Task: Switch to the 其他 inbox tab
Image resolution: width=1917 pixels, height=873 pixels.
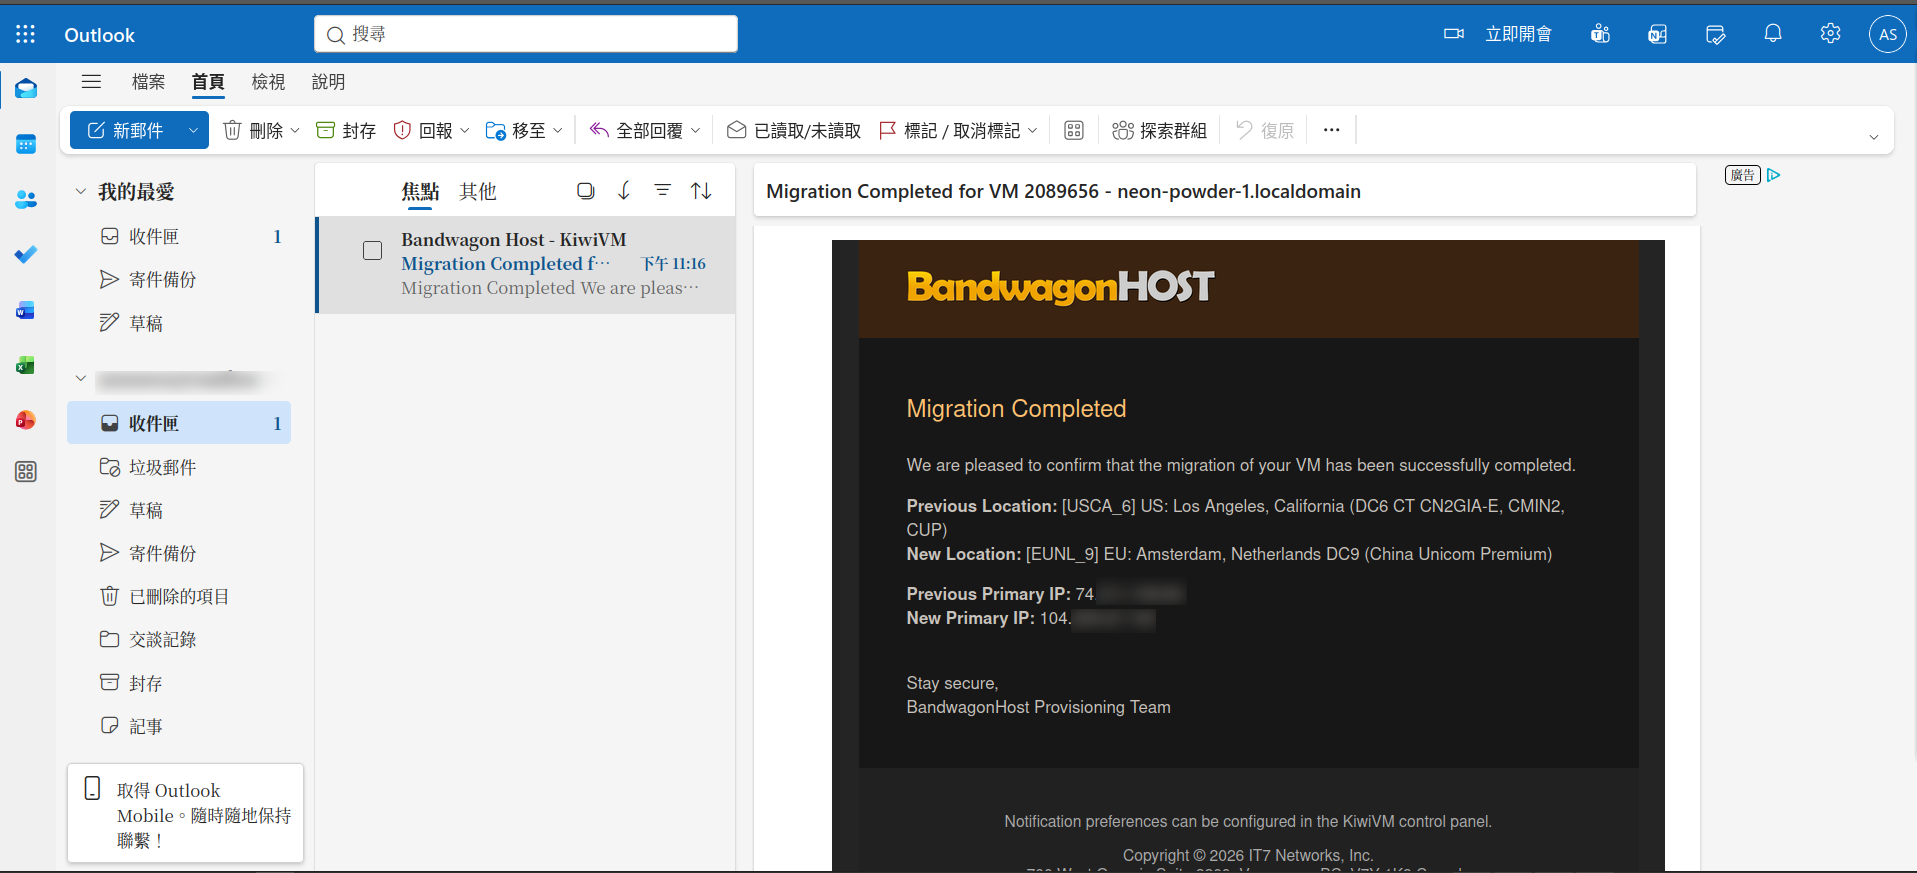Action: coord(477,191)
